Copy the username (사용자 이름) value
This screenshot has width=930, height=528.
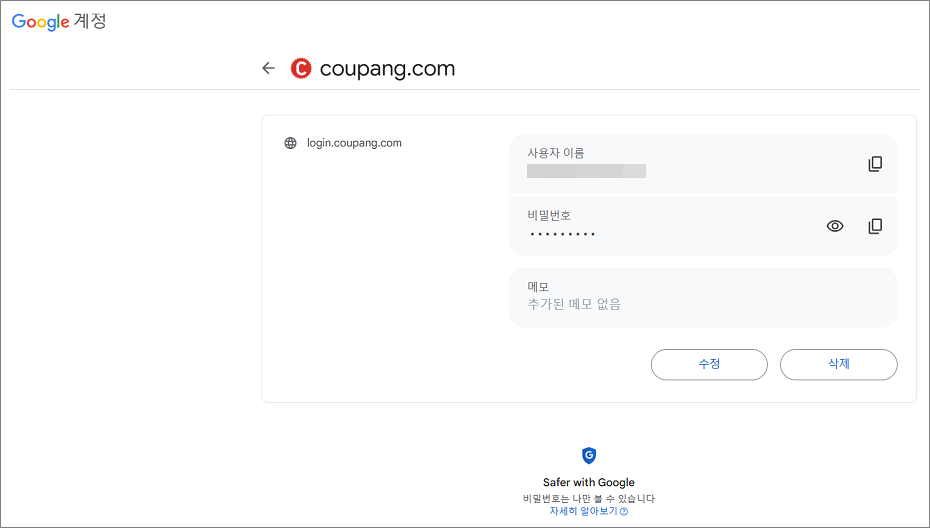click(875, 164)
